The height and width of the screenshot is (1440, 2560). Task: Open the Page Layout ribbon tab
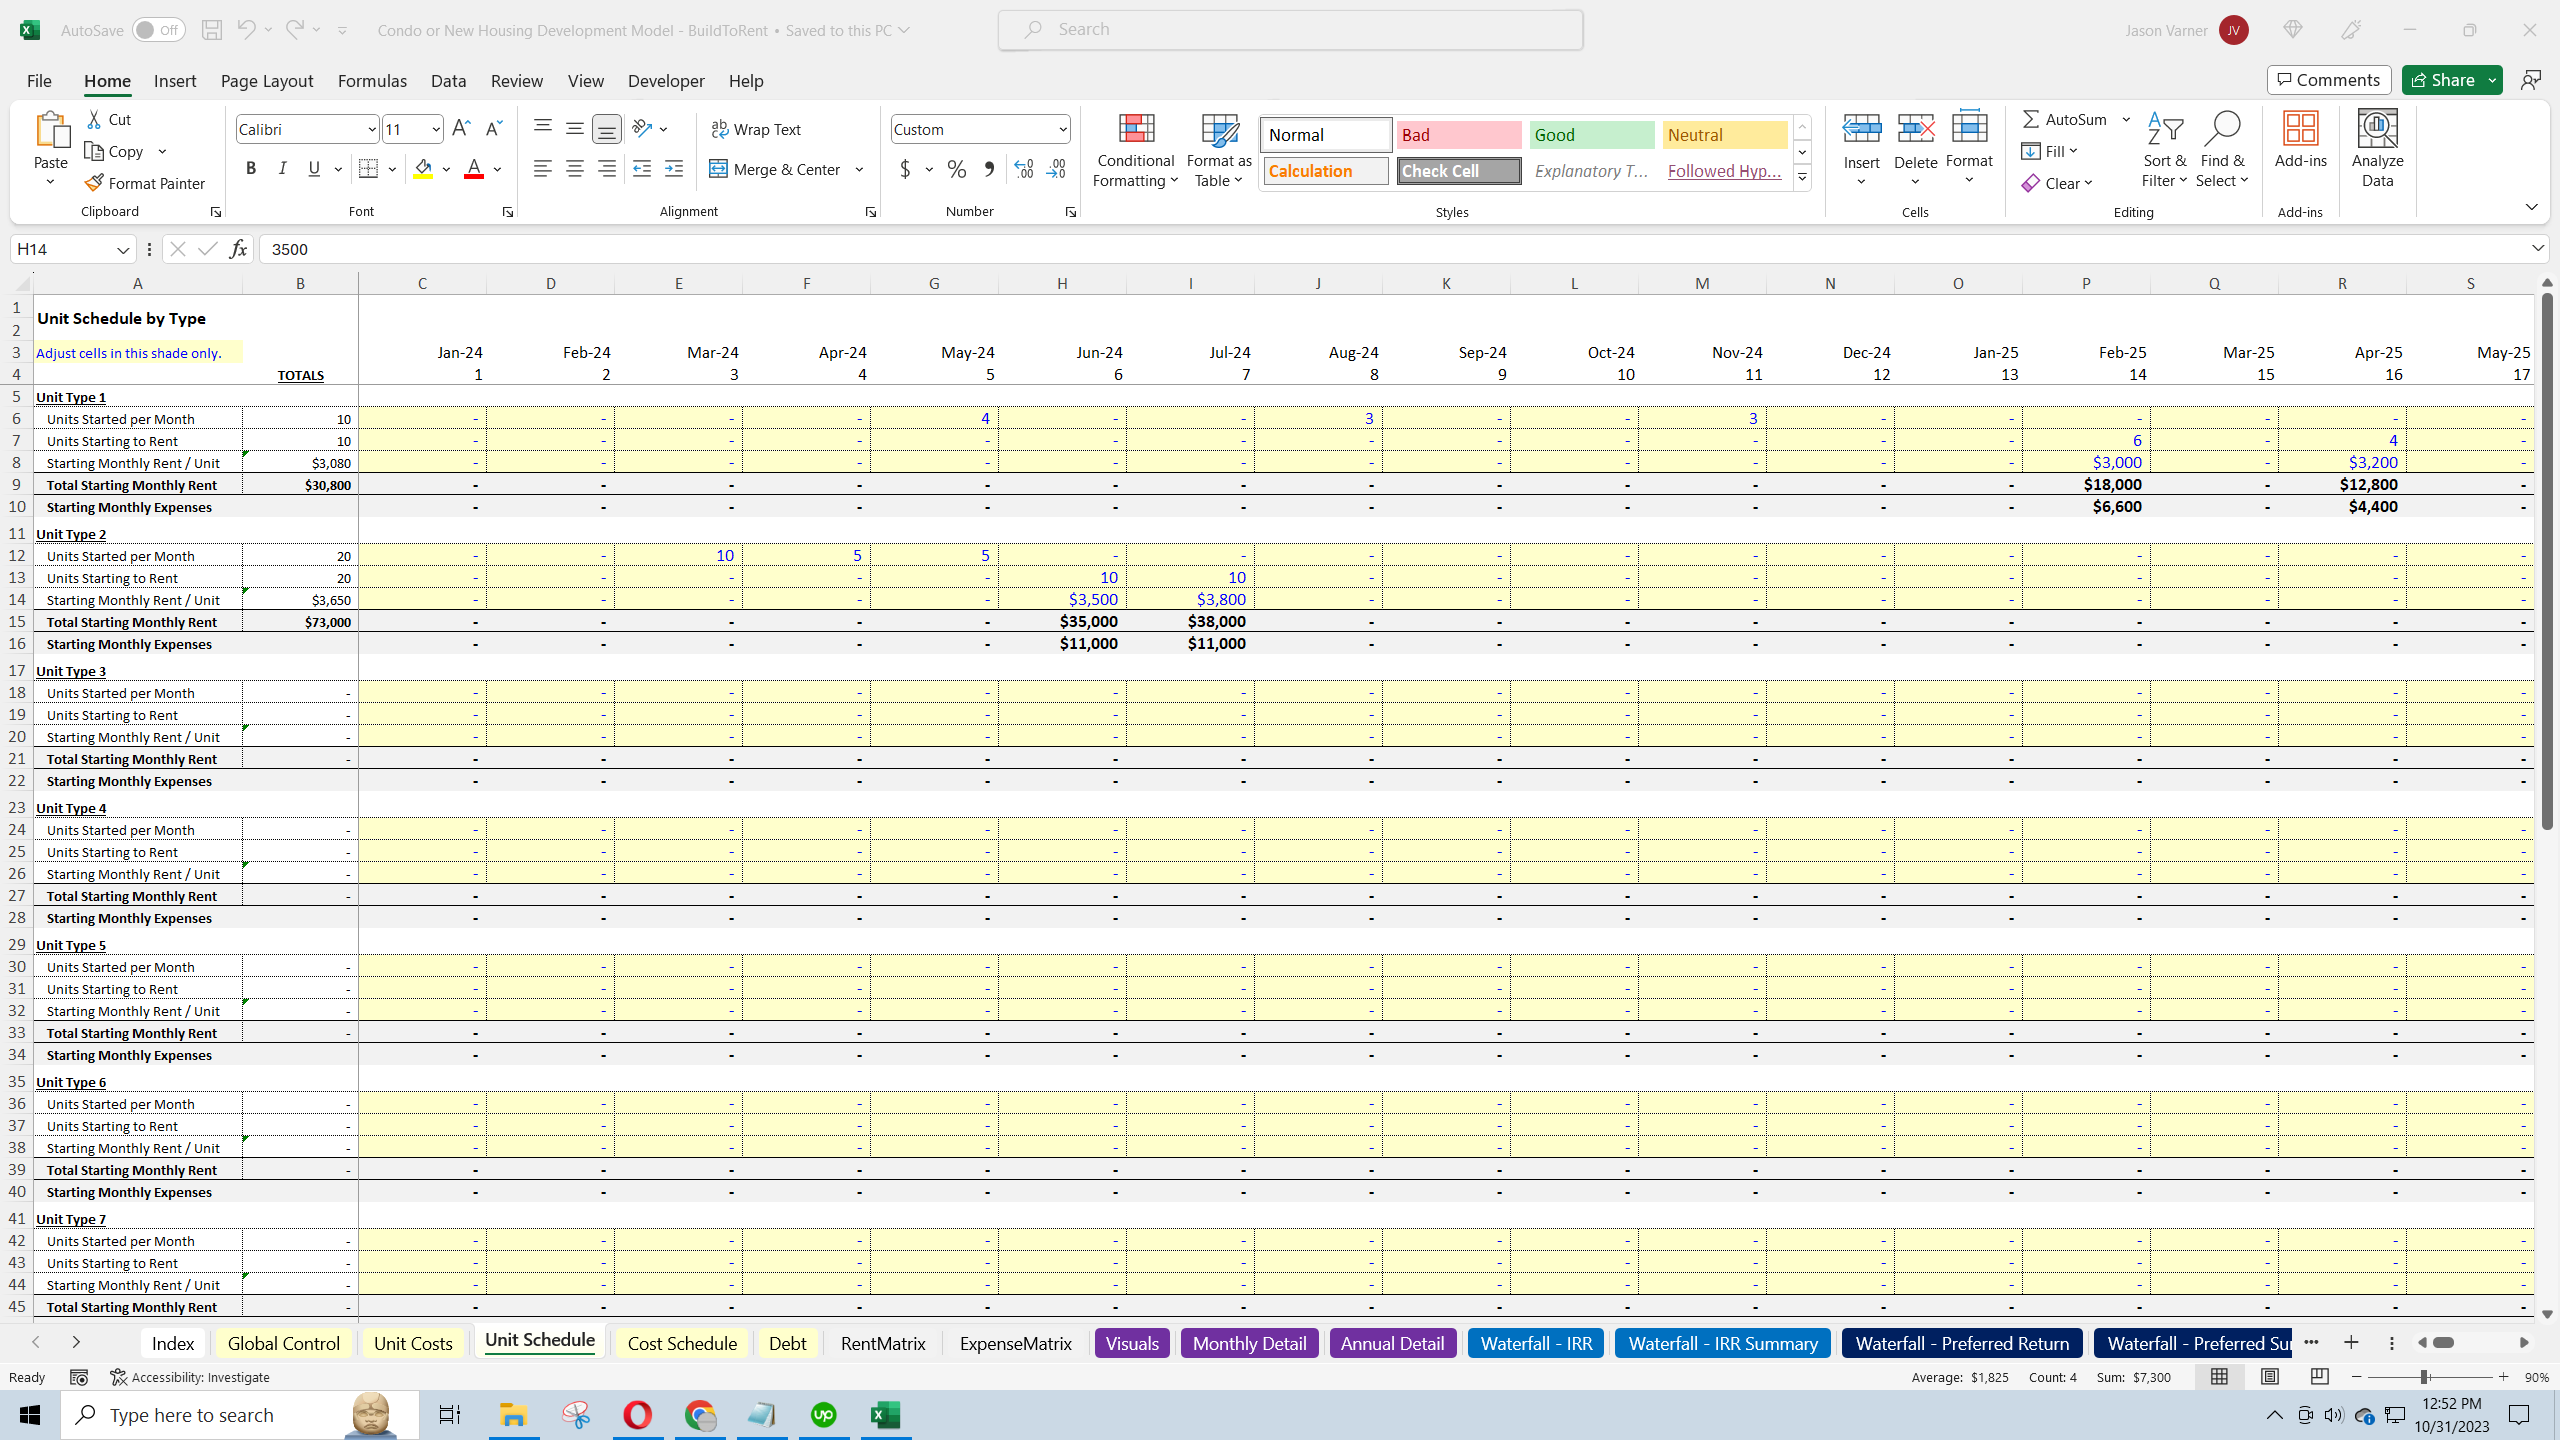coord(267,81)
